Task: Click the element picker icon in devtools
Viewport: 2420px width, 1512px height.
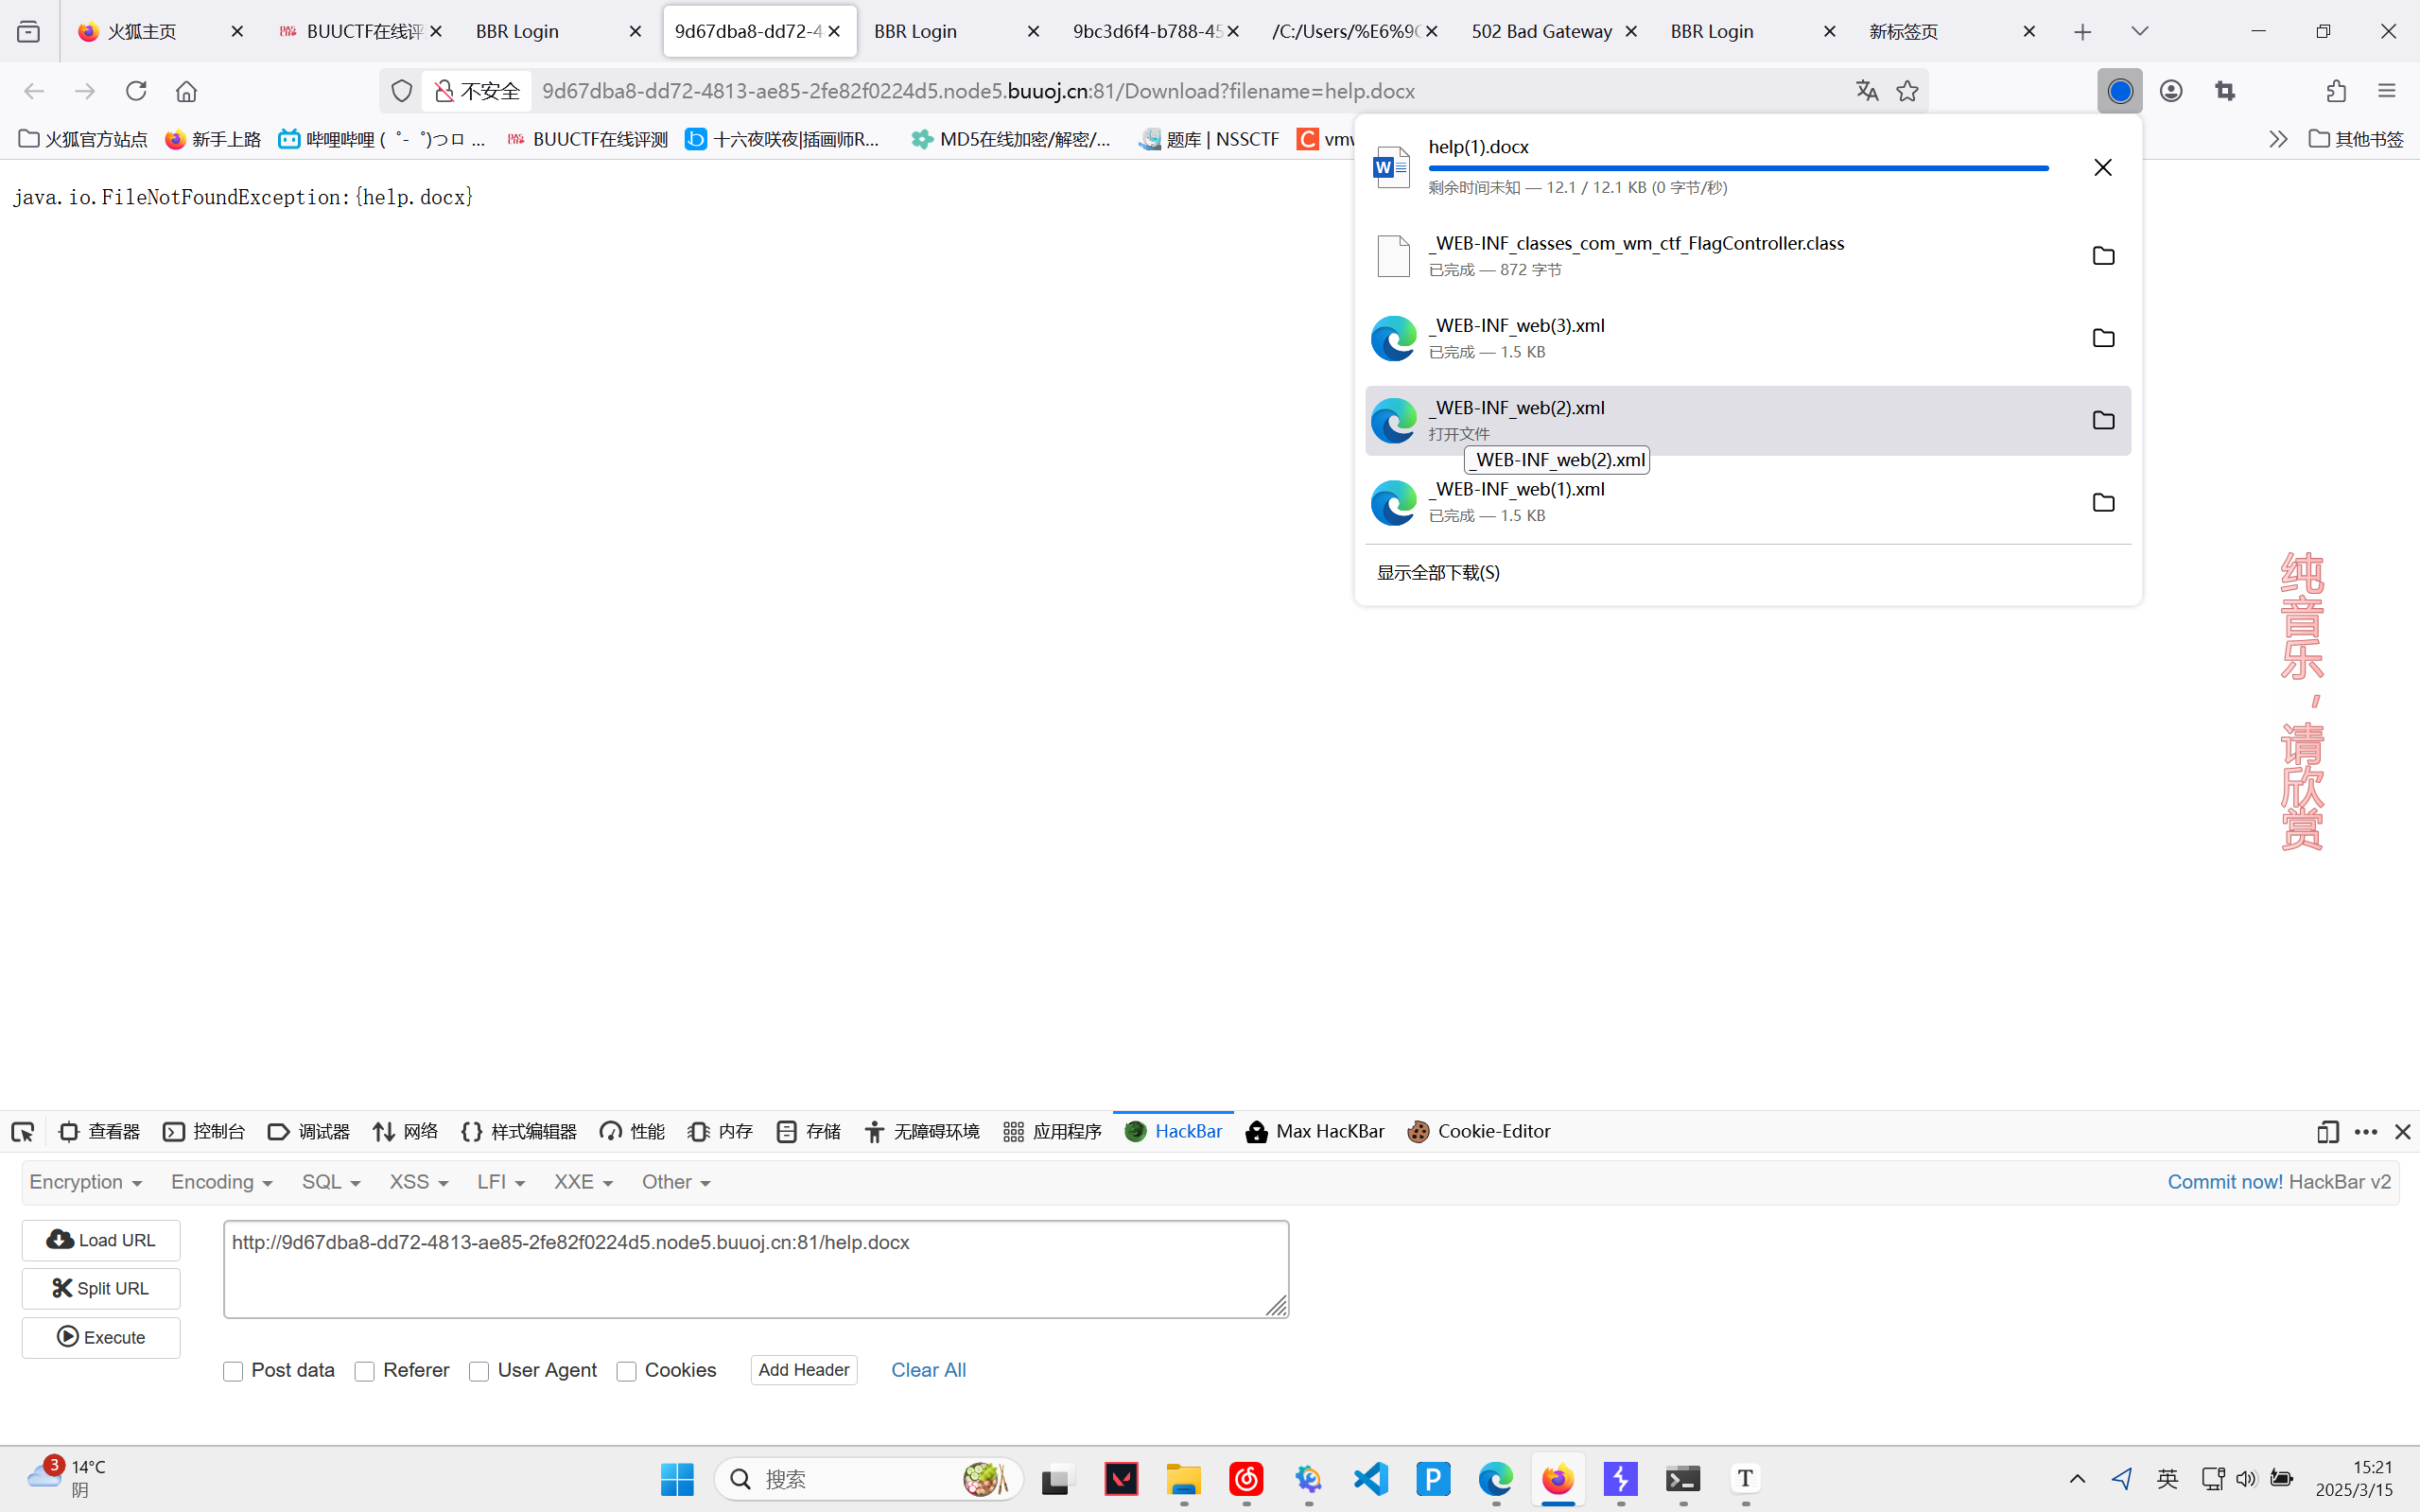Action: 22,1132
